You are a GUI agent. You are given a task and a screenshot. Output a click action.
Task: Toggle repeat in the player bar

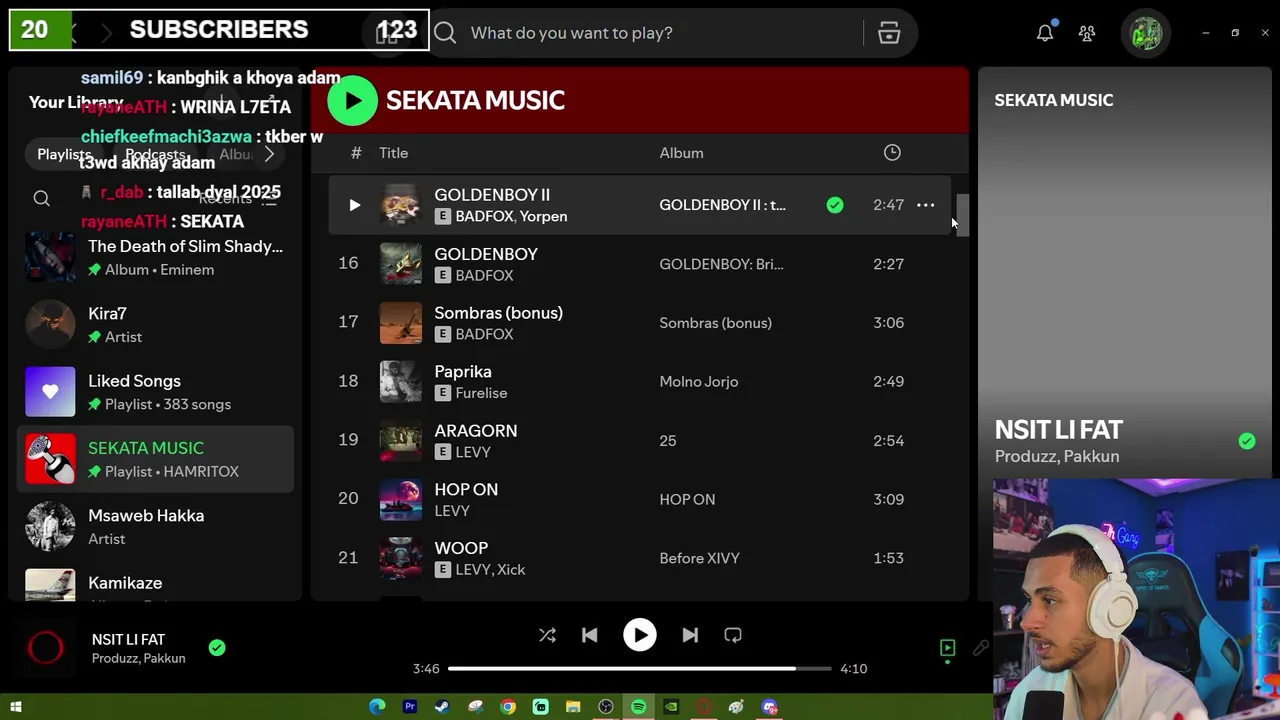tap(733, 635)
